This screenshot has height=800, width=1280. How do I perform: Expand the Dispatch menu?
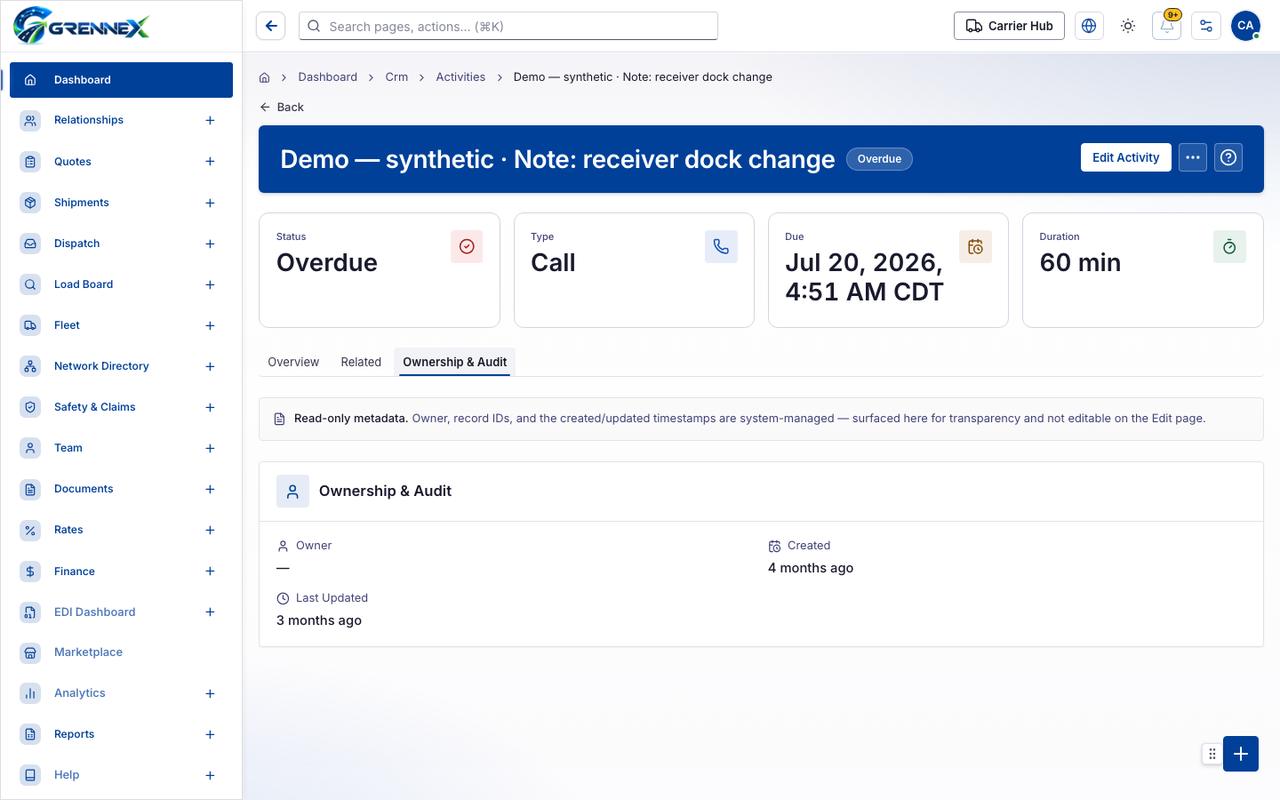pyautogui.click(x=210, y=243)
